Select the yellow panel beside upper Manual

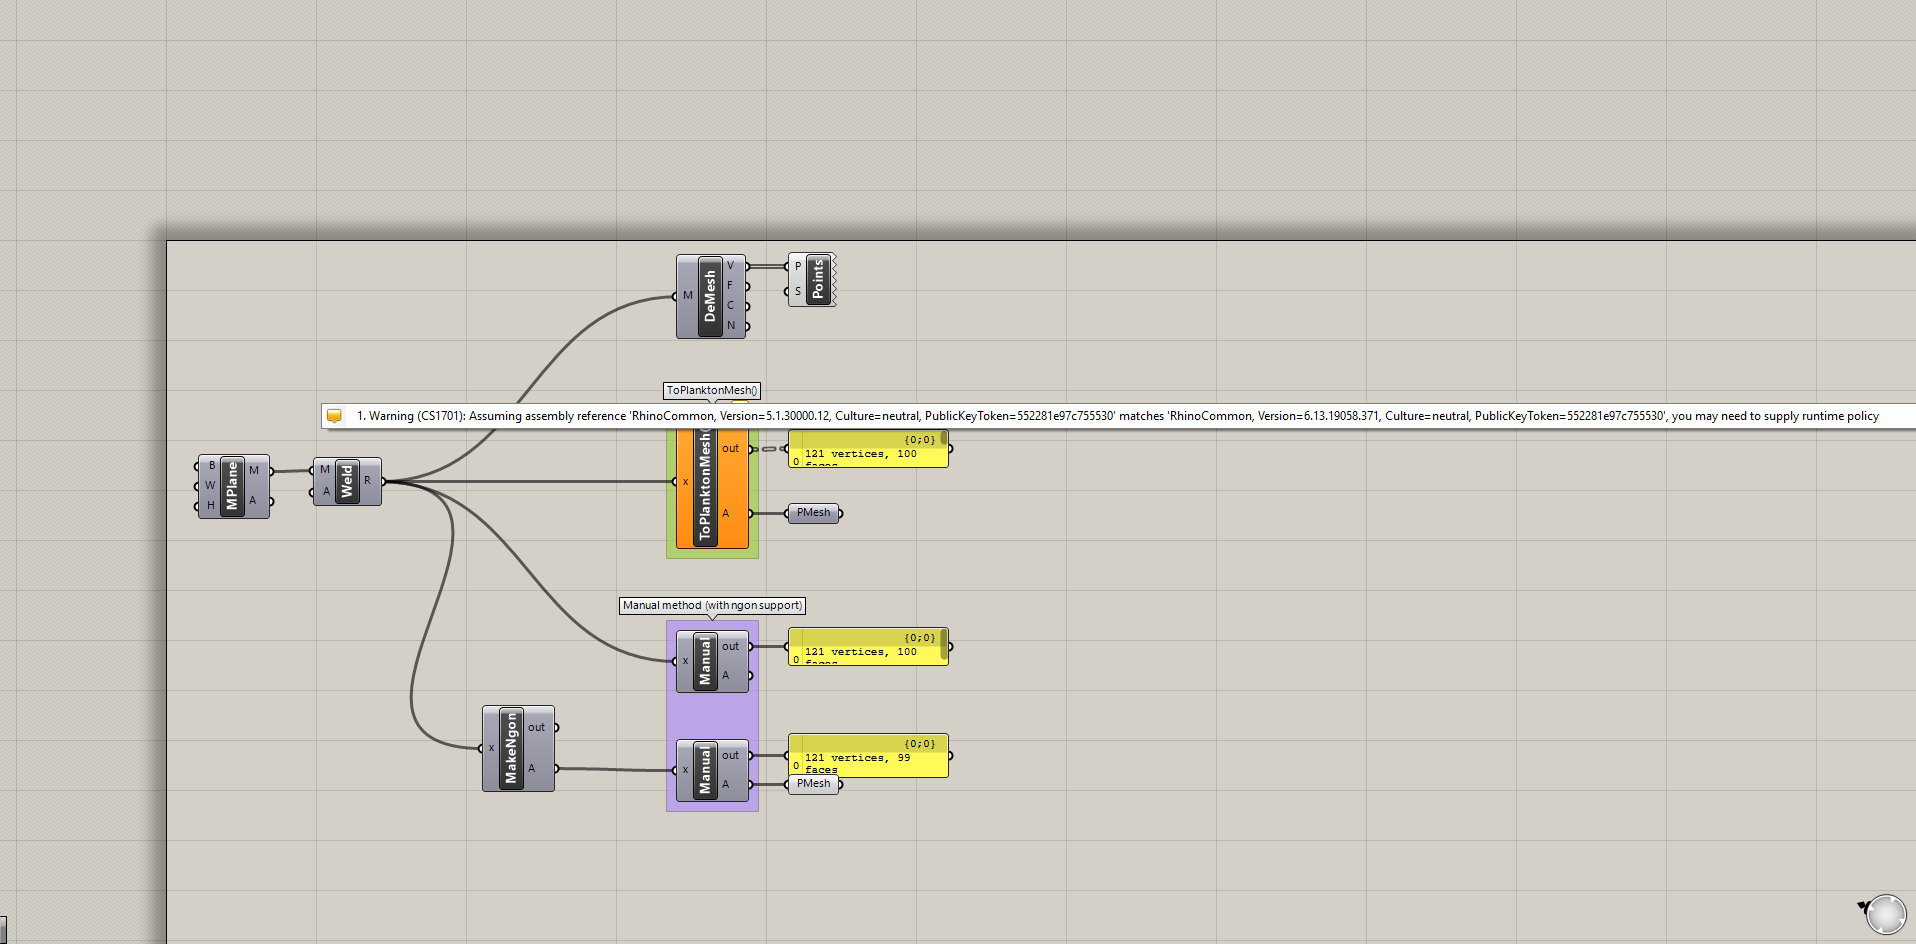pos(868,647)
